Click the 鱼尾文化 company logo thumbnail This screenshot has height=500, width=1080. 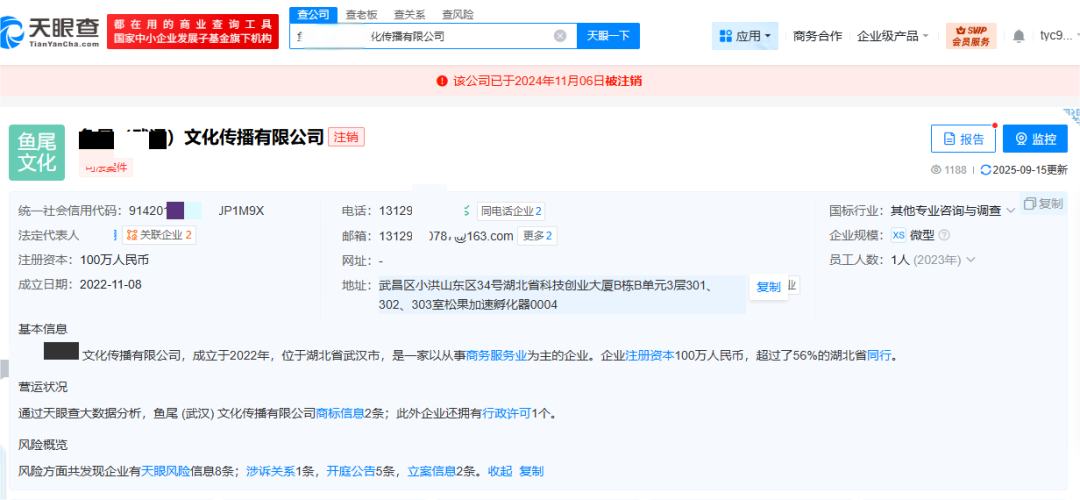37,152
